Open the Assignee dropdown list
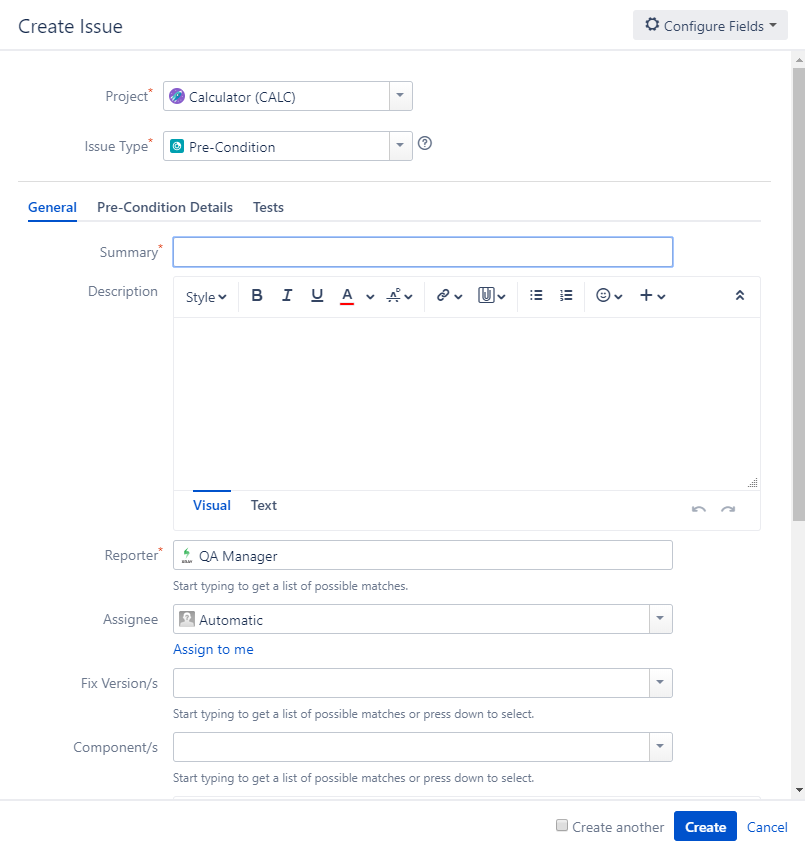Image resolution: width=805 pixels, height=847 pixels. [660, 619]
